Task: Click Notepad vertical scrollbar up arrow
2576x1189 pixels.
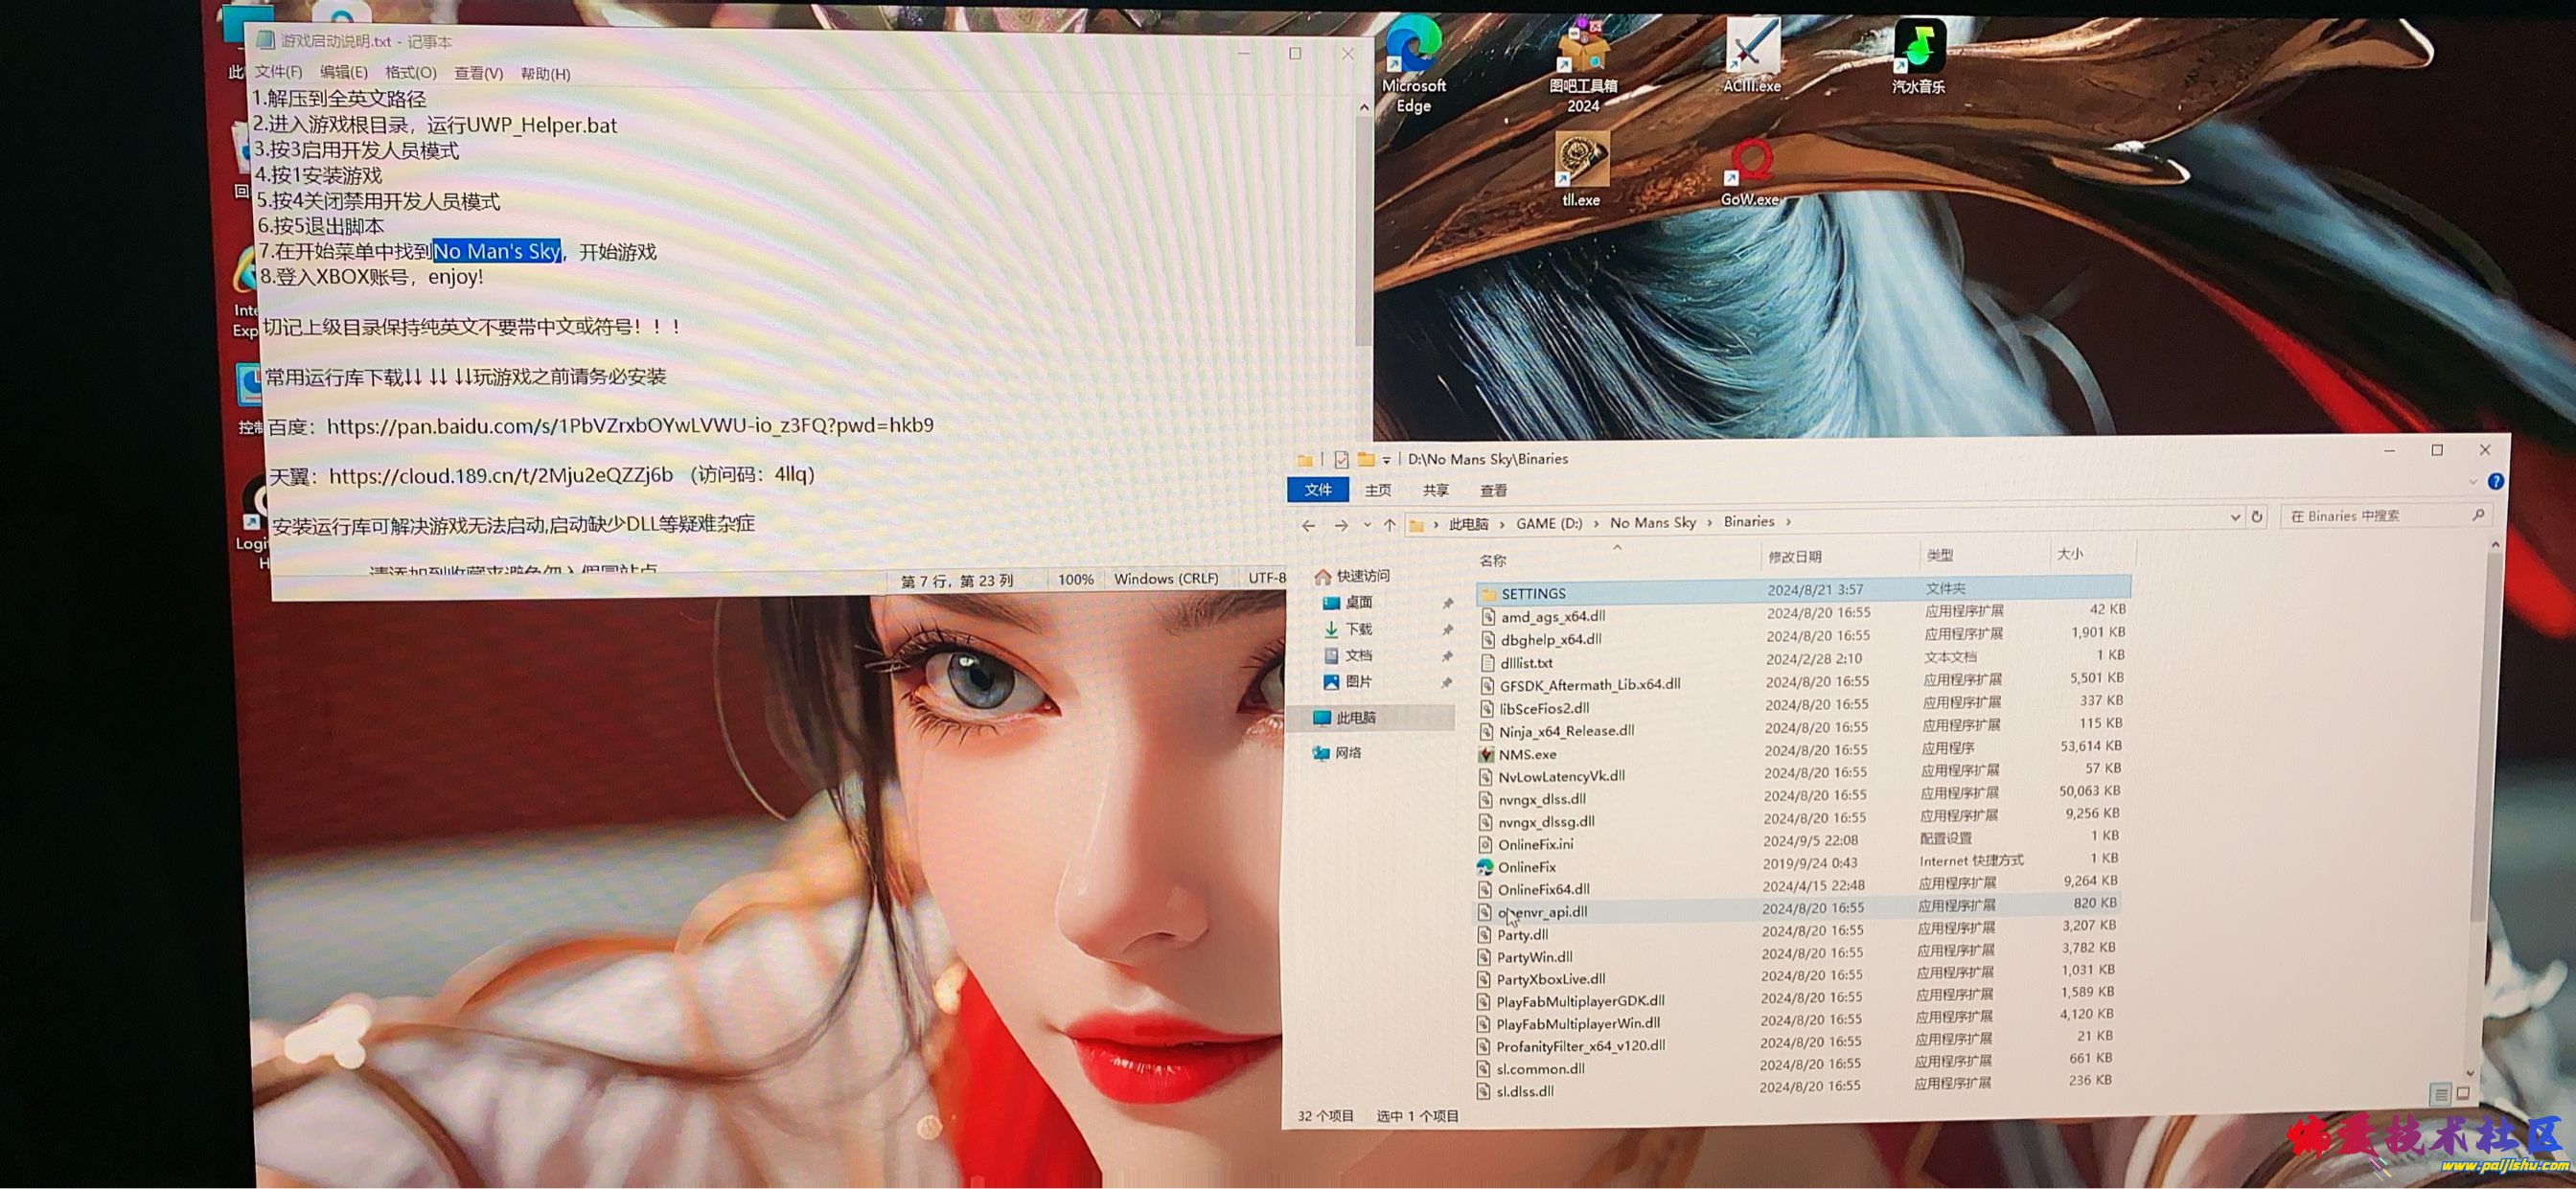Action: [x=1364, y=106]
